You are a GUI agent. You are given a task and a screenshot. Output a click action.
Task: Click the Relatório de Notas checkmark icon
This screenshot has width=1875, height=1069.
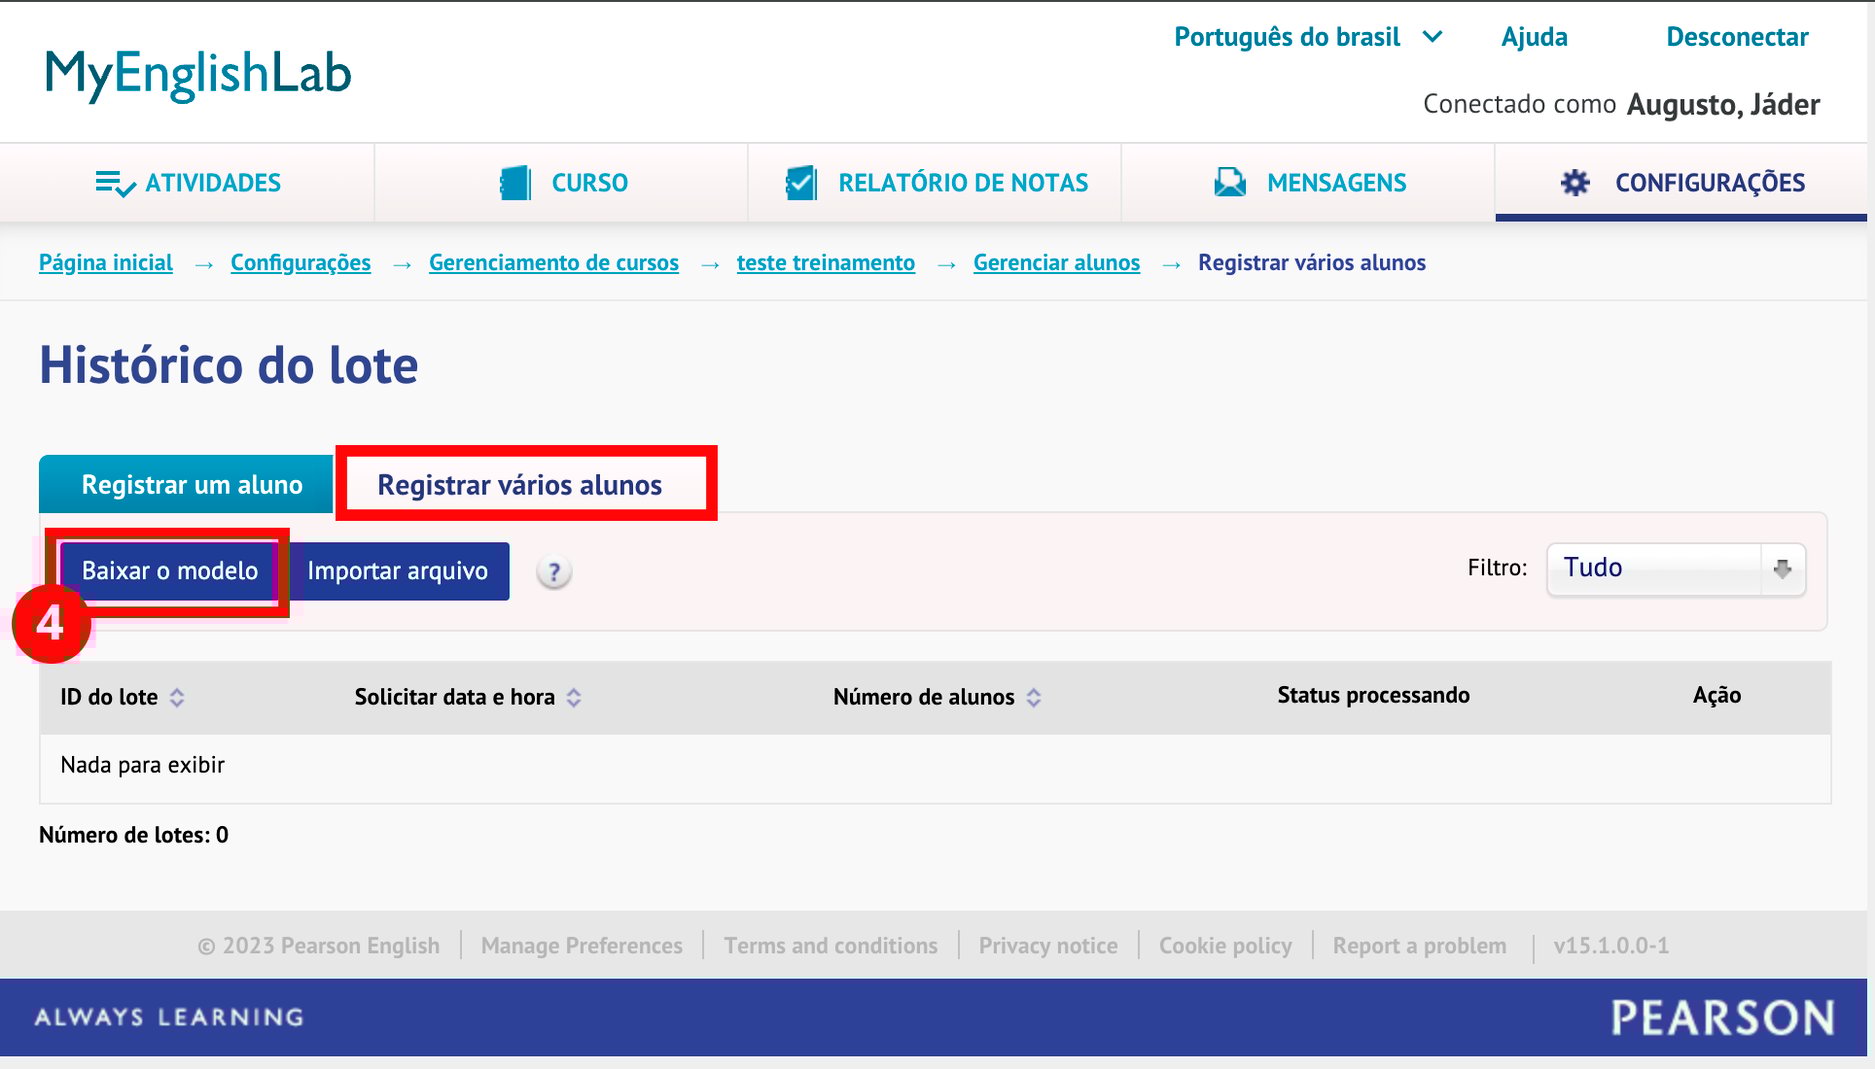click(x=801, y=183)
